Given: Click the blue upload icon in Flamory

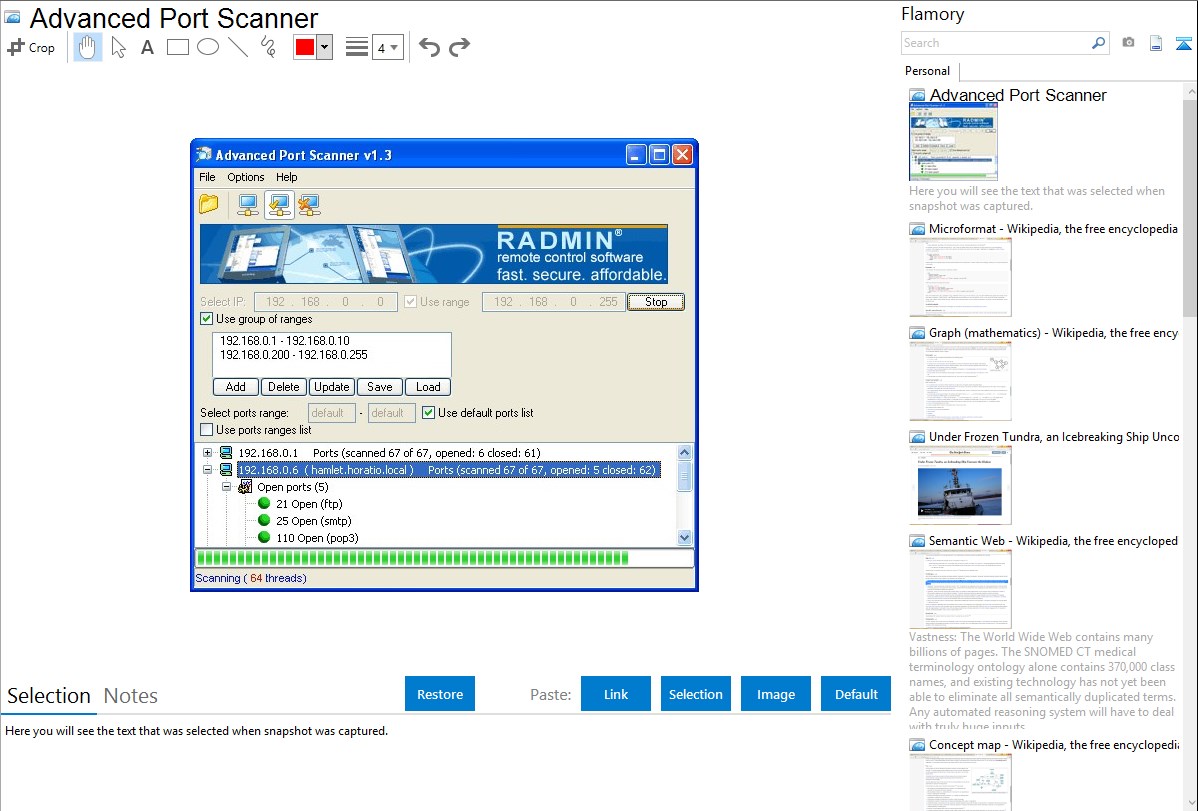Looking at the screenshot, I should [x=1183, y=43].
